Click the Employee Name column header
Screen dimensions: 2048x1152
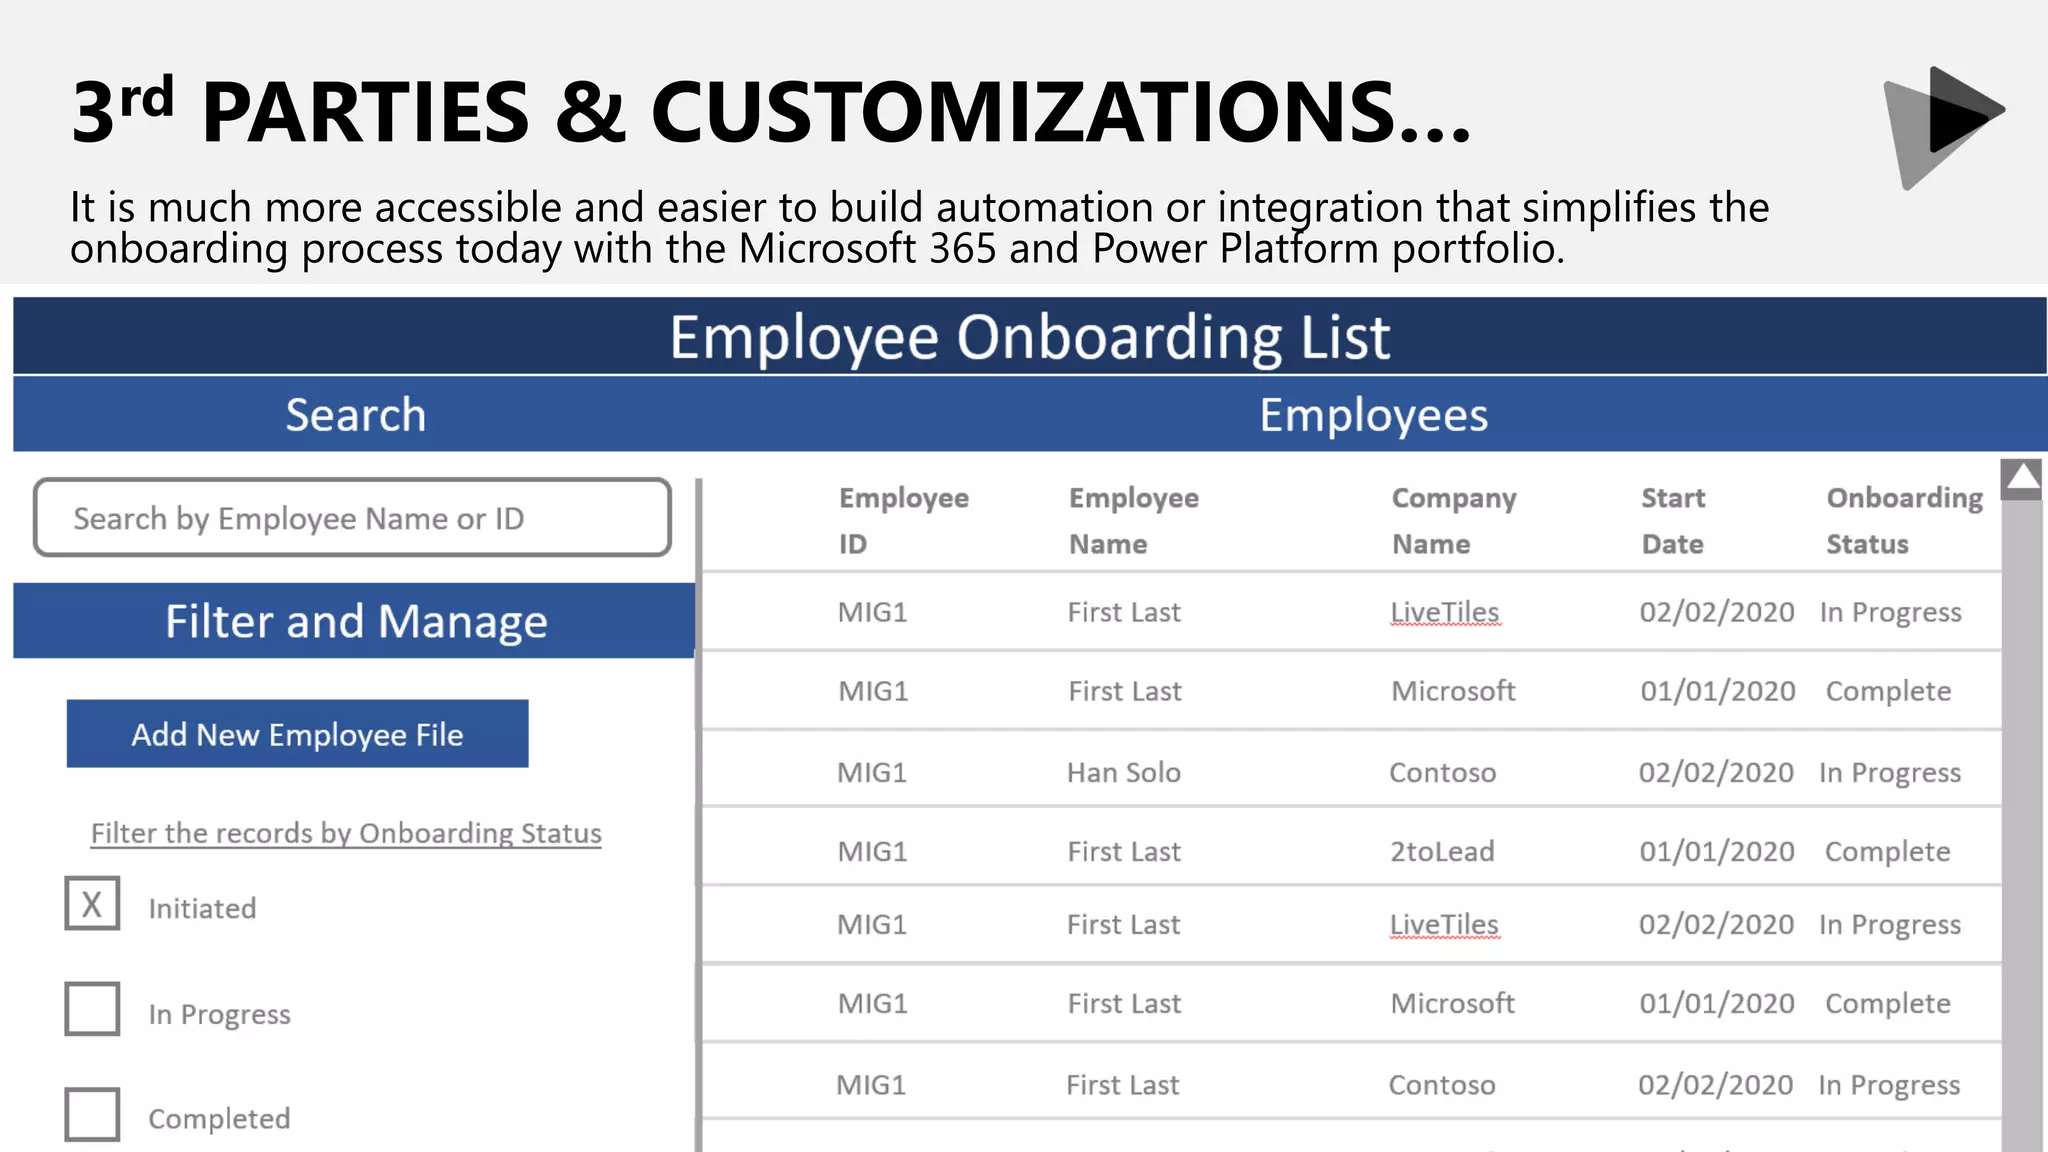(x=1134, y=521)
